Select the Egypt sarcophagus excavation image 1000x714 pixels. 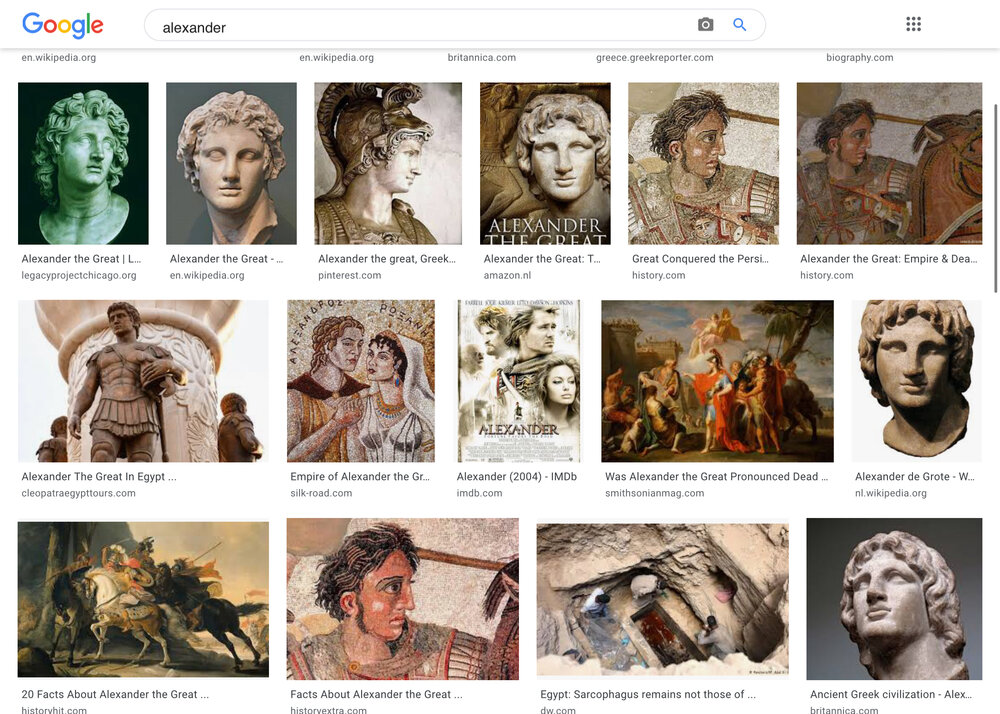pos(663,599)
